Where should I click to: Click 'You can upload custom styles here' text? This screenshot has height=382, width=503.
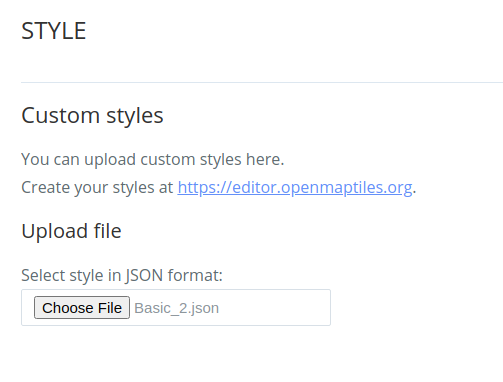pos(153,159)
